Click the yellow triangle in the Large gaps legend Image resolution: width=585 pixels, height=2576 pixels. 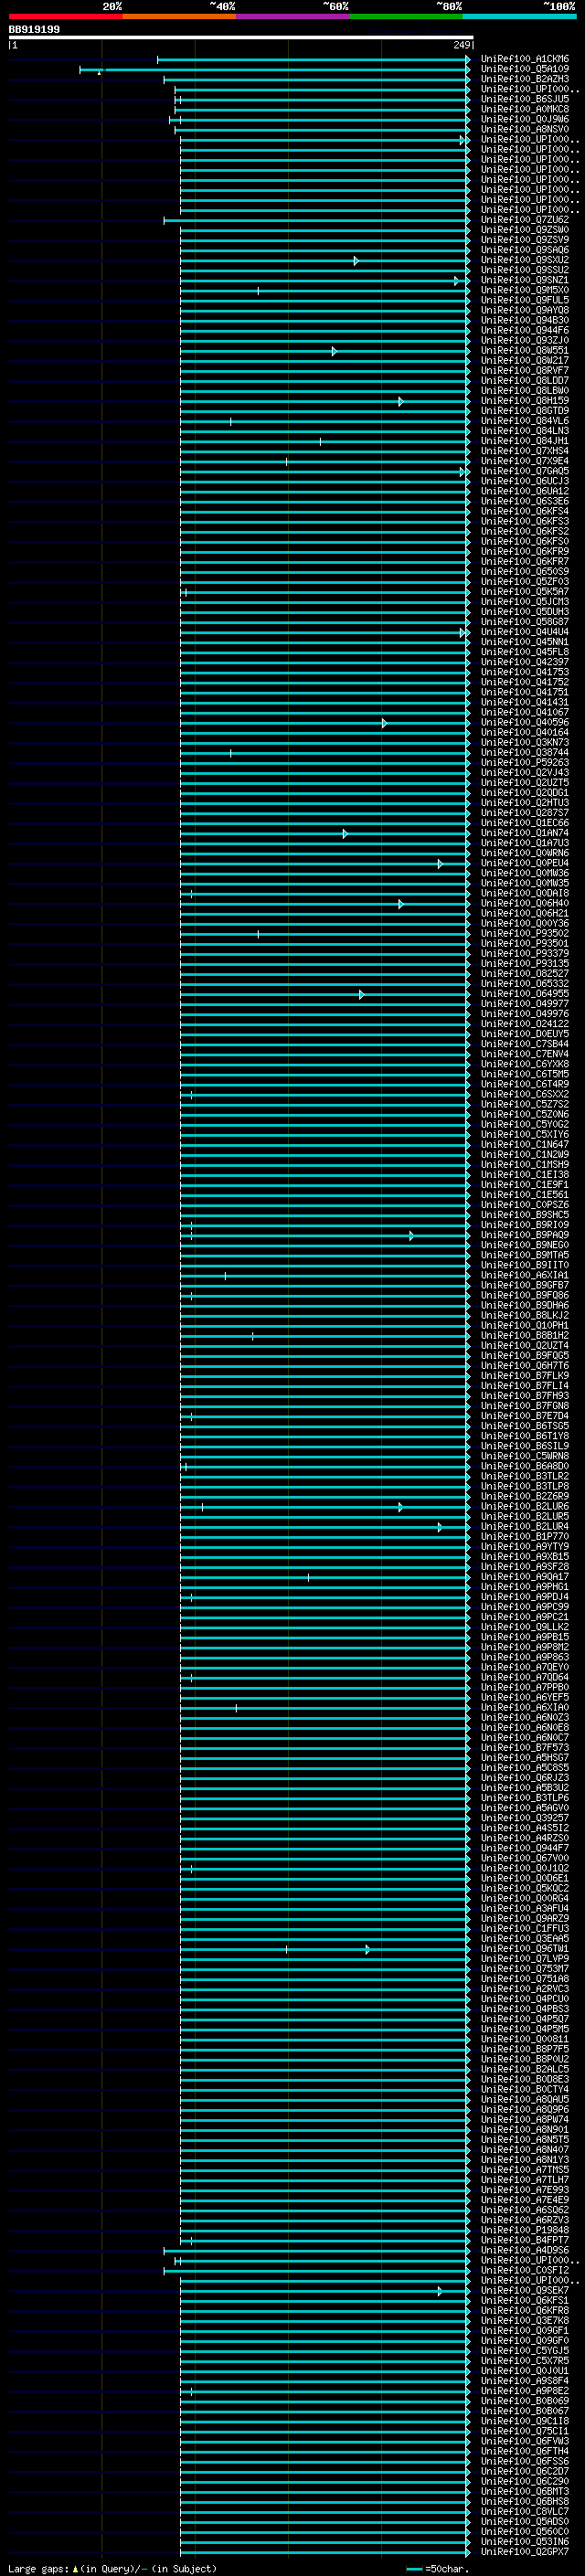75,2569
